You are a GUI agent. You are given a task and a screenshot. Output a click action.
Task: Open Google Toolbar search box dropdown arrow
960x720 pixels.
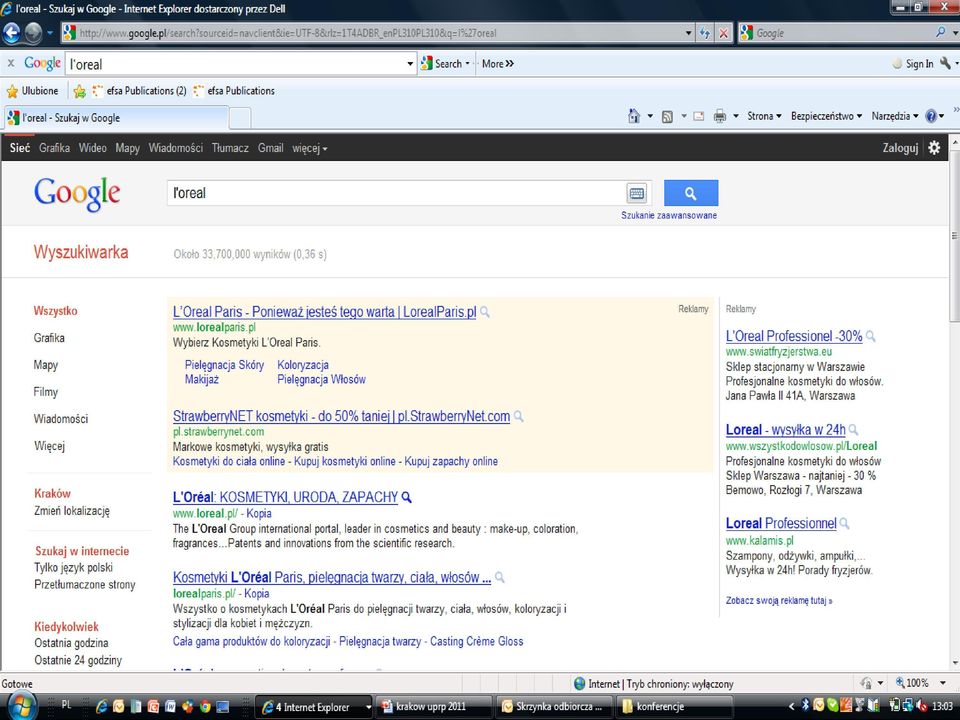[410, 64]
